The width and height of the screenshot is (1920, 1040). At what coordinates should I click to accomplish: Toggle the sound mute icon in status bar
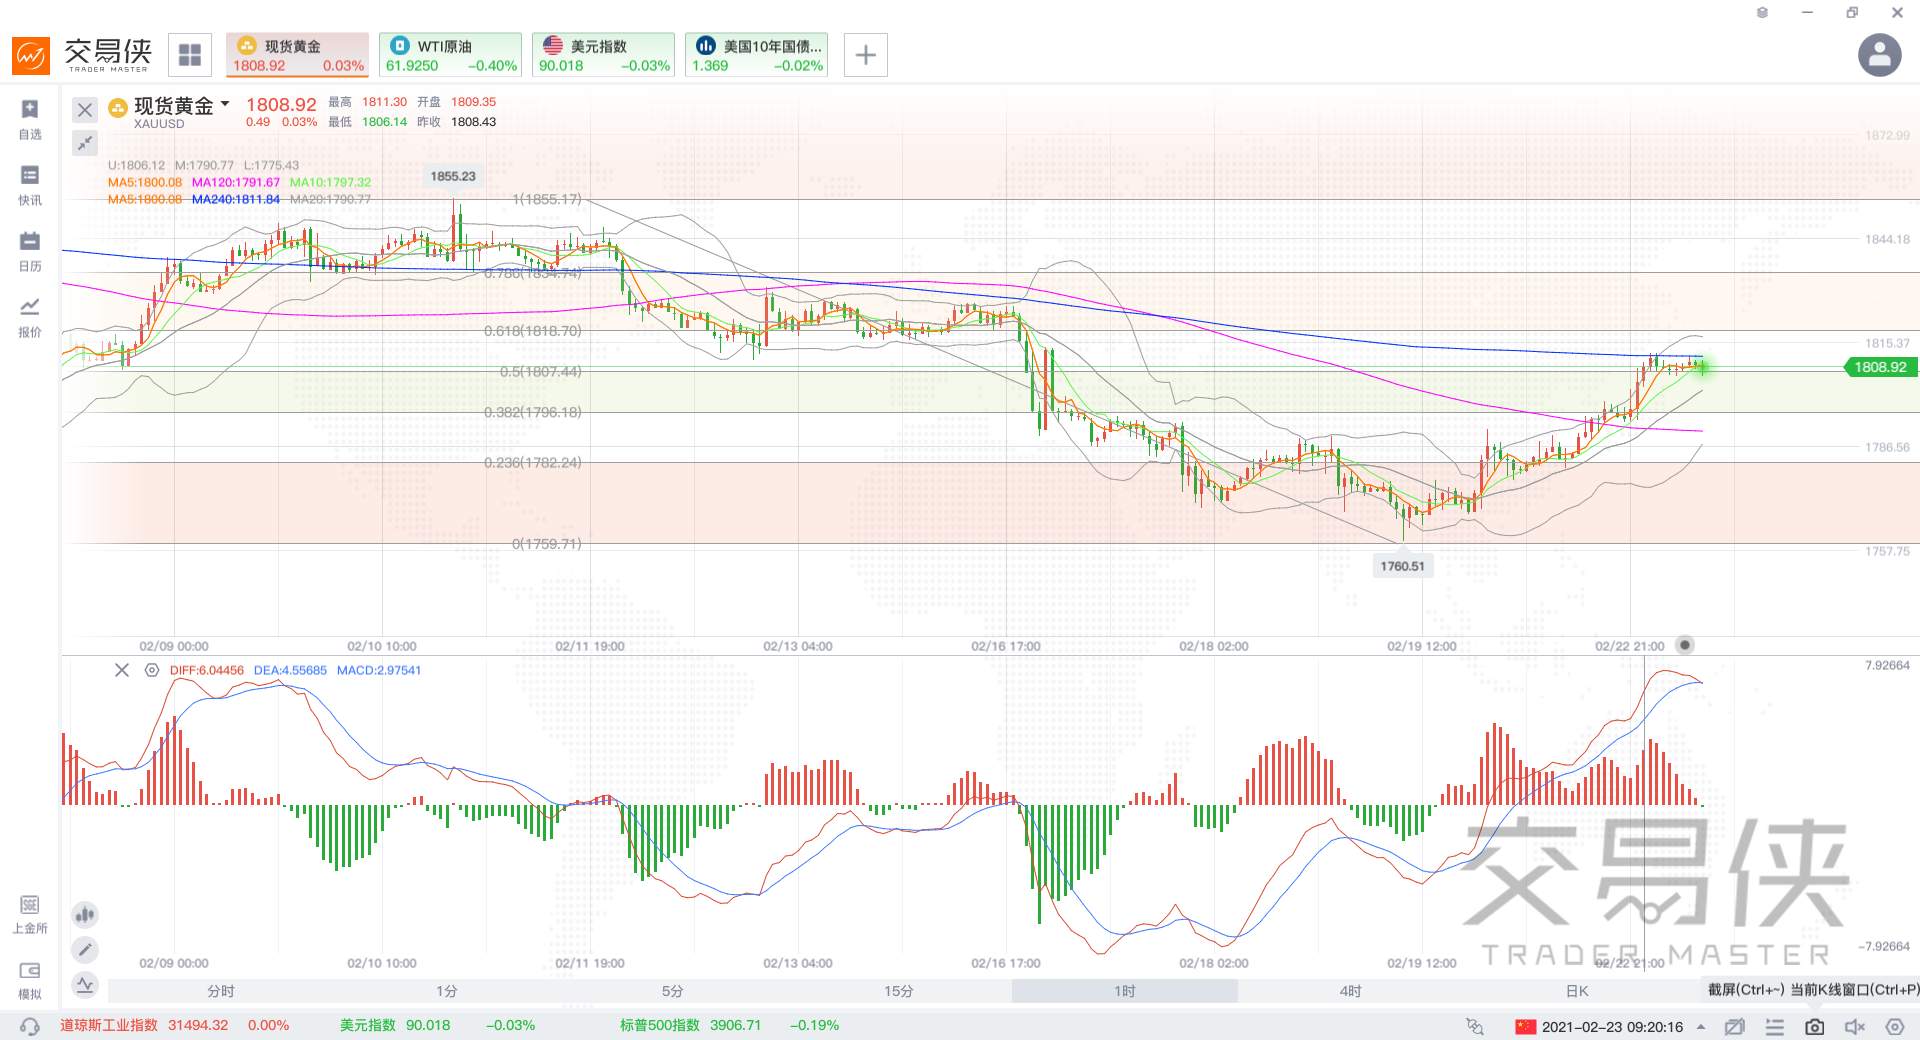[x=1855, y=1027]
